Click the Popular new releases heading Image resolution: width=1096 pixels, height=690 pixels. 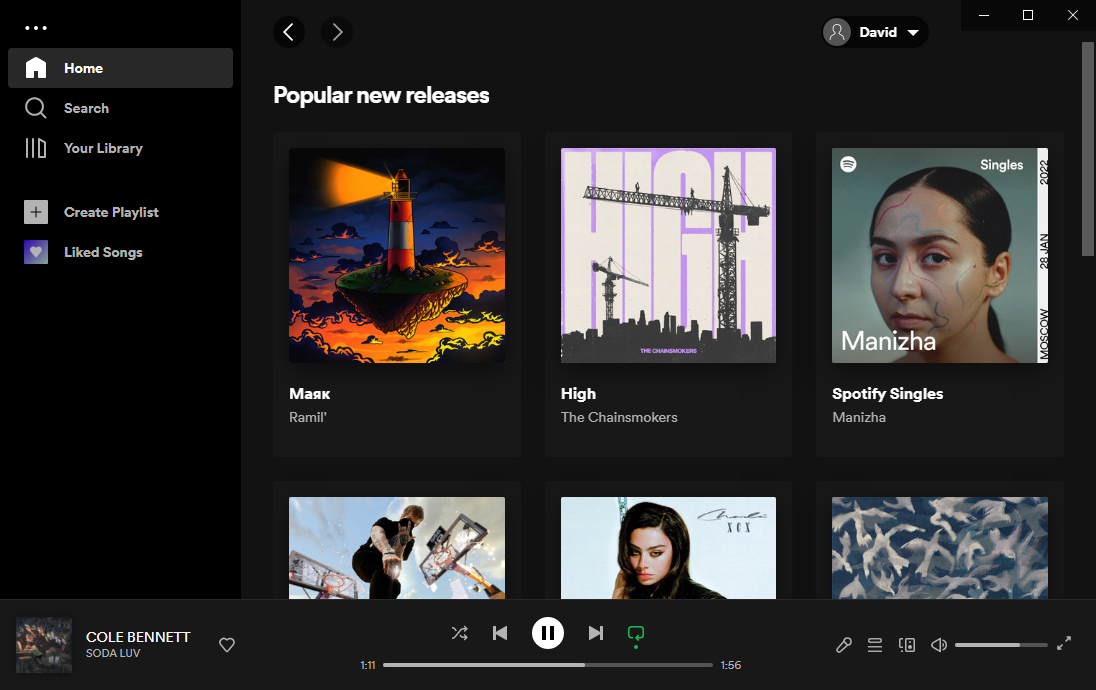[x=381, y=95]
